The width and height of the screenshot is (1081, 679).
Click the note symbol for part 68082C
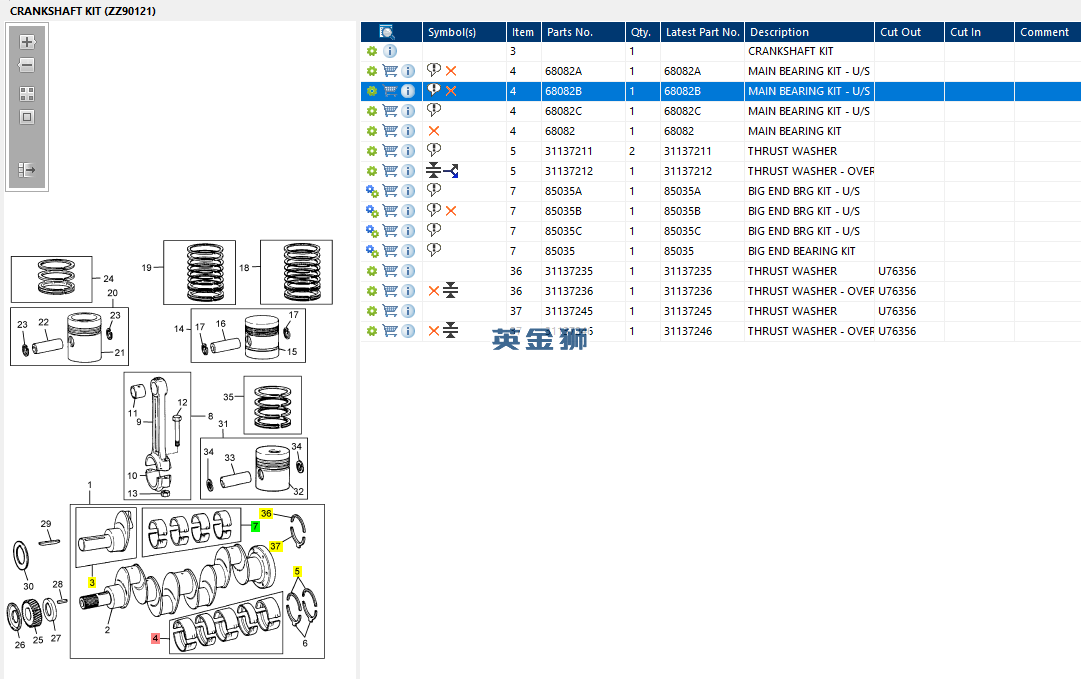pos(434,110)
